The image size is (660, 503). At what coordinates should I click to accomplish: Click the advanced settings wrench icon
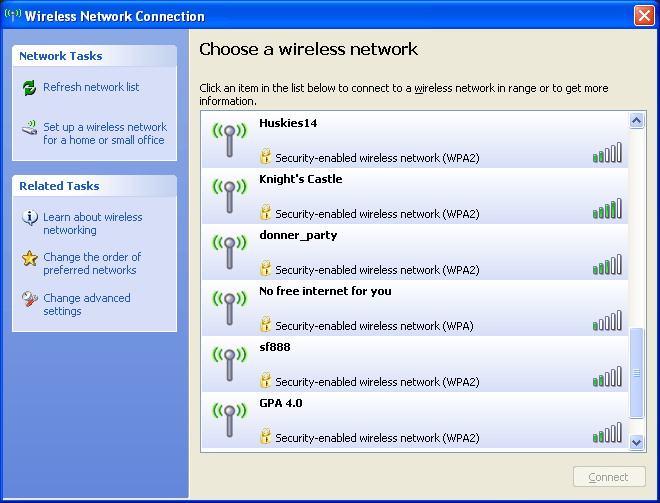(x=29, y=298)
